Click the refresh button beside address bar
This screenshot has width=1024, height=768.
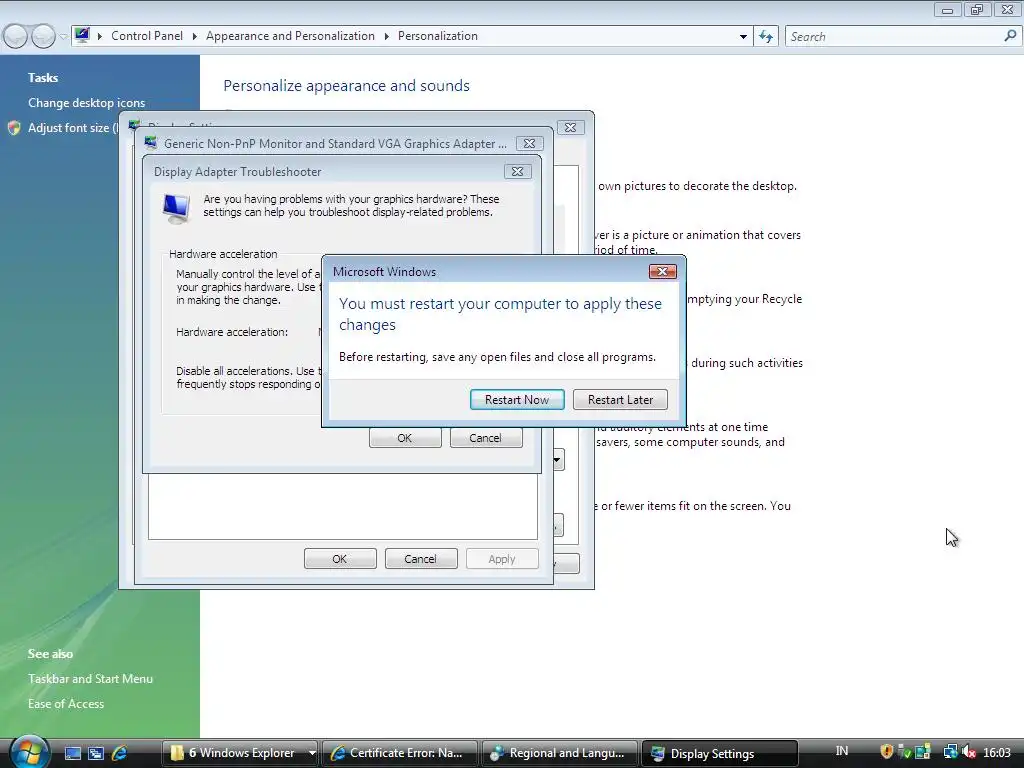click(765, 37)
